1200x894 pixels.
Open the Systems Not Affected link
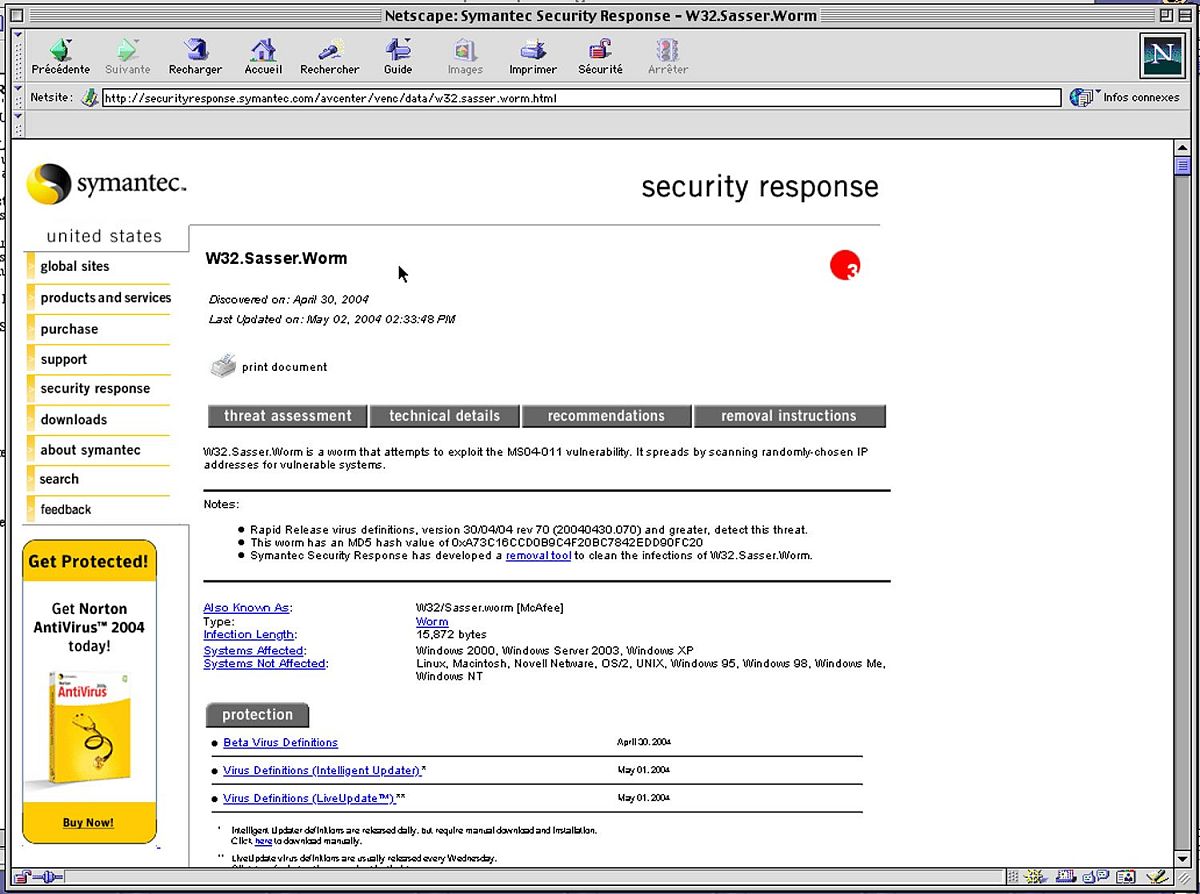pos(264,664)
